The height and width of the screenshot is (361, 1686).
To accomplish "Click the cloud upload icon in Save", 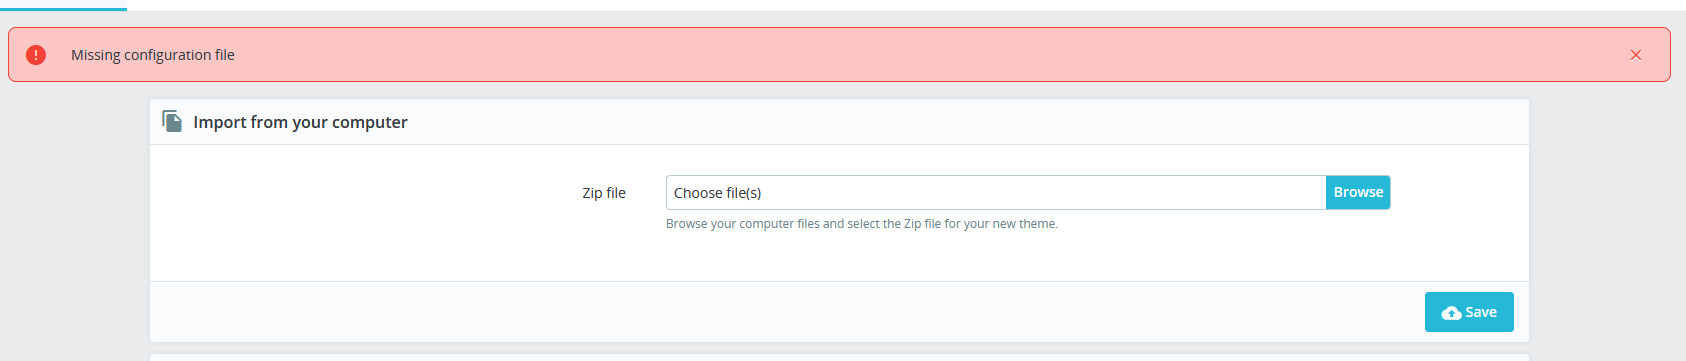I will pyautogui.click(x=1451, y=313).
